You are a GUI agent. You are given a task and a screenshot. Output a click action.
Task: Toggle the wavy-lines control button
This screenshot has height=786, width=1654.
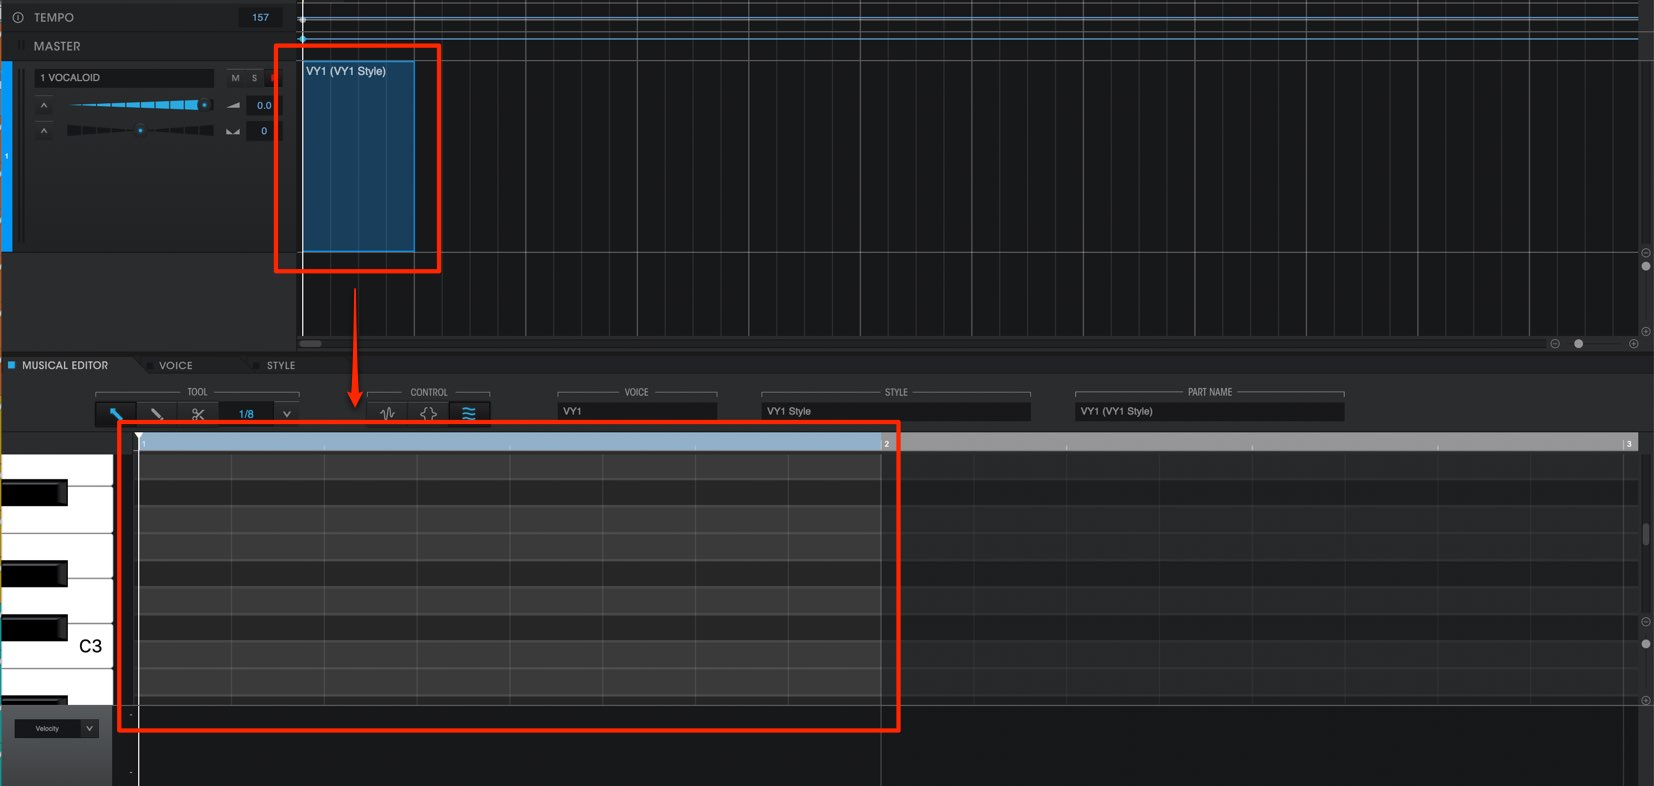(x=469, y=413)
